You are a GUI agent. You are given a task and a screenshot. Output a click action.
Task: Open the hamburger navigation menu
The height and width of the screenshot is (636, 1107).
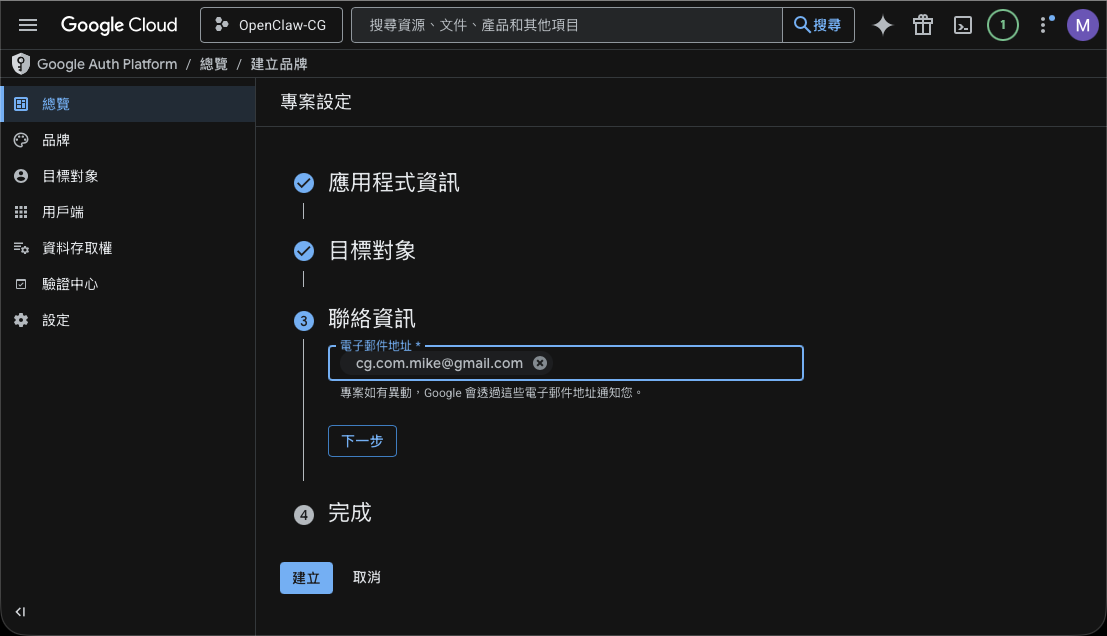pos(28,25)
